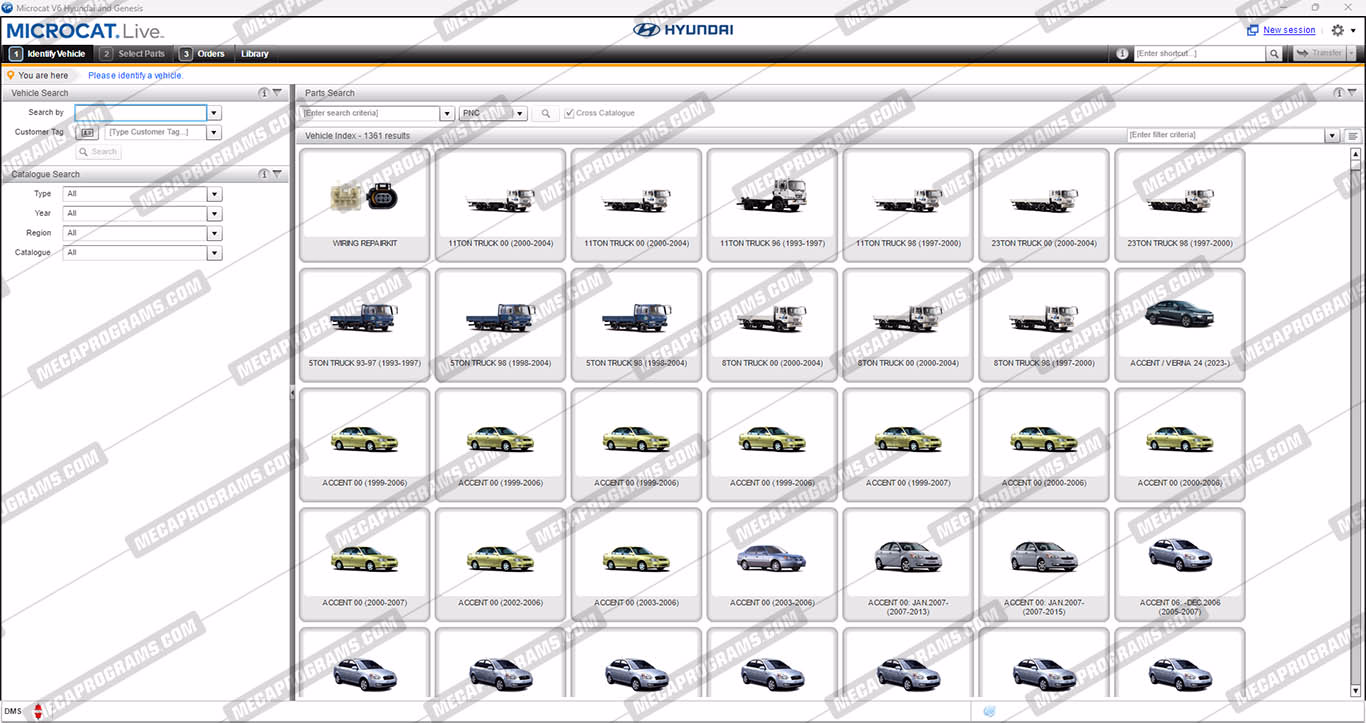
Task: Click the Parts Search magnifier button
Action: click(545, 114)
